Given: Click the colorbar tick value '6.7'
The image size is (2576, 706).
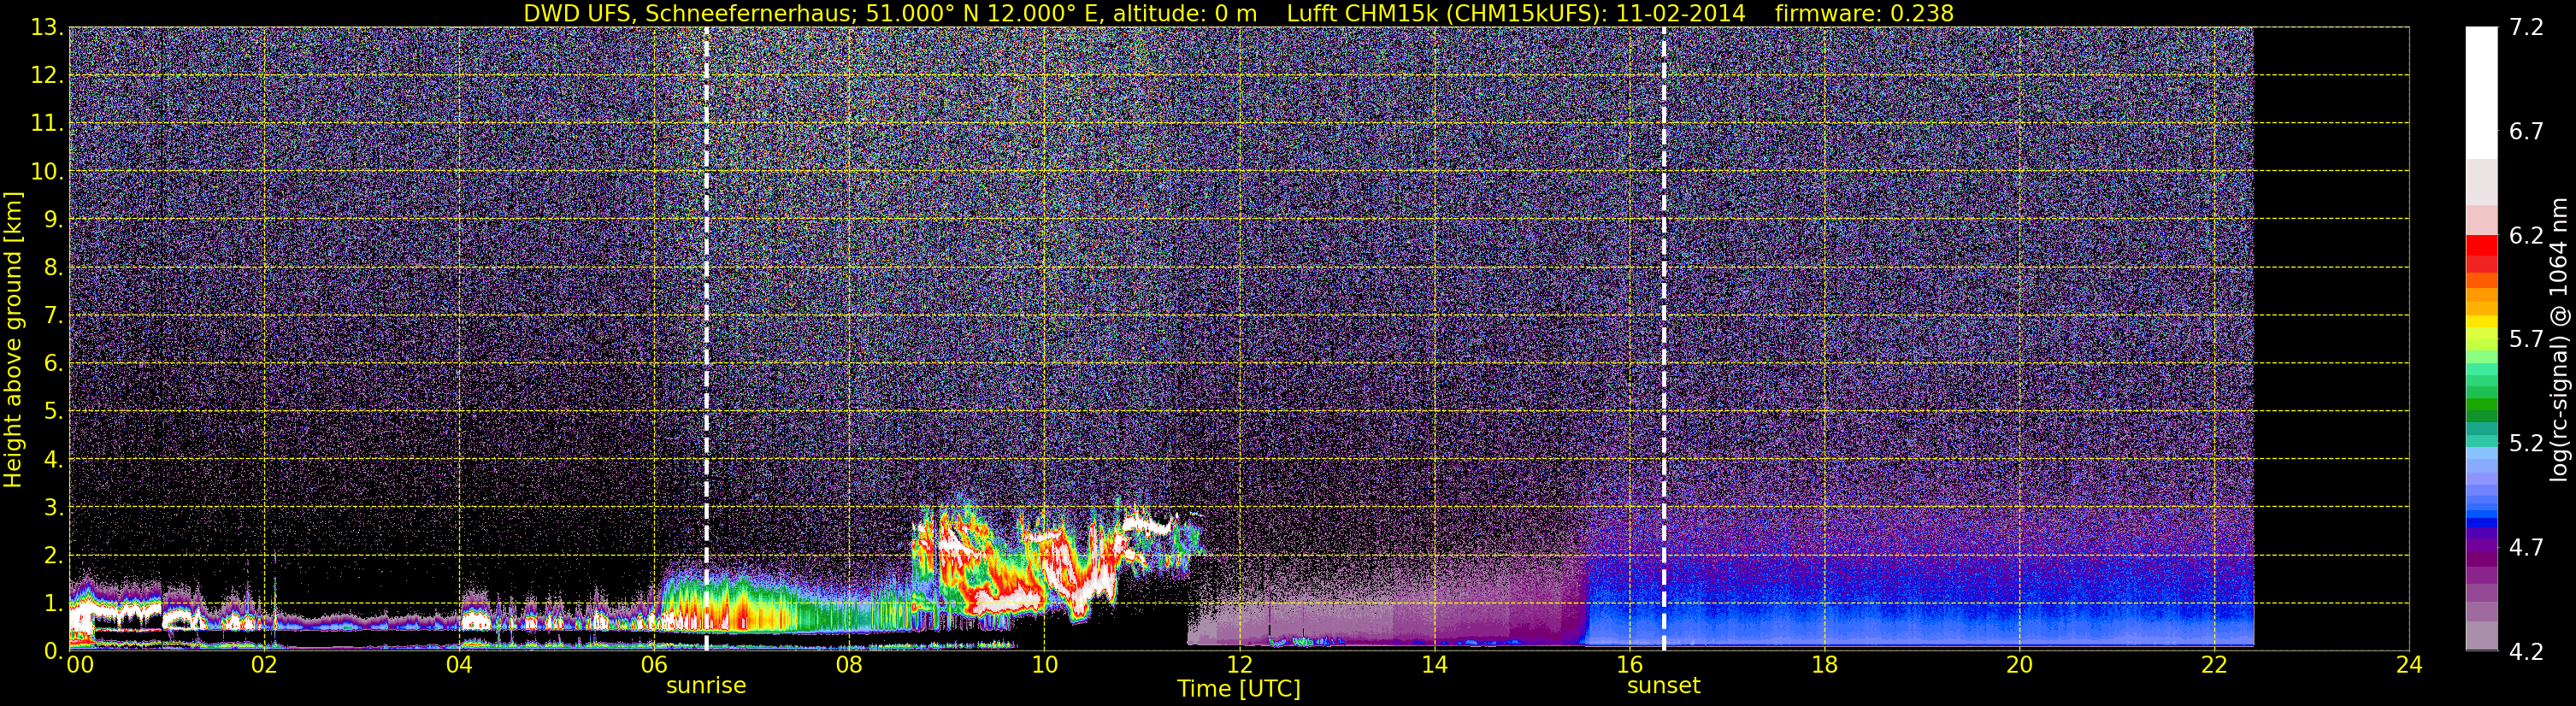Looking at the screenshot, I should click(x=2526, y=131).
